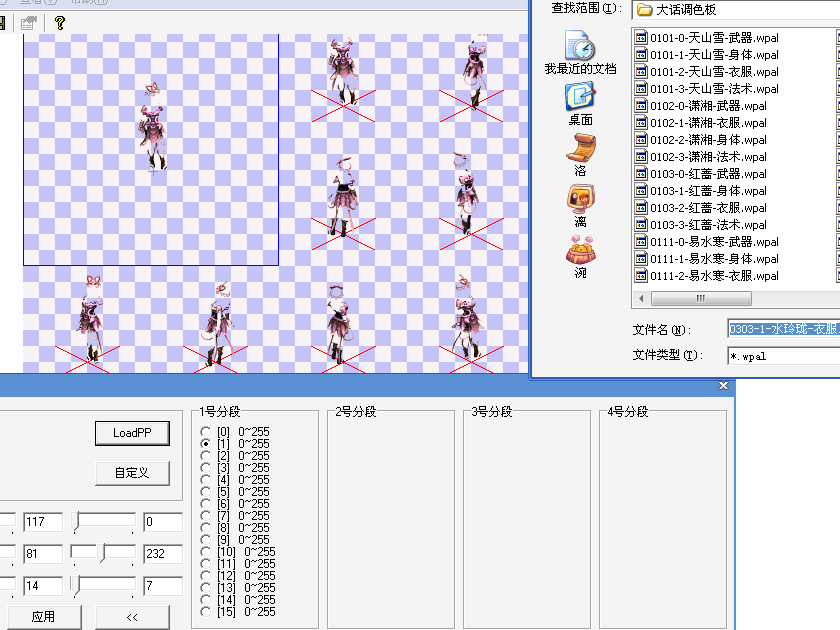Click the file list scrollbar left arrow

[641, 298]
